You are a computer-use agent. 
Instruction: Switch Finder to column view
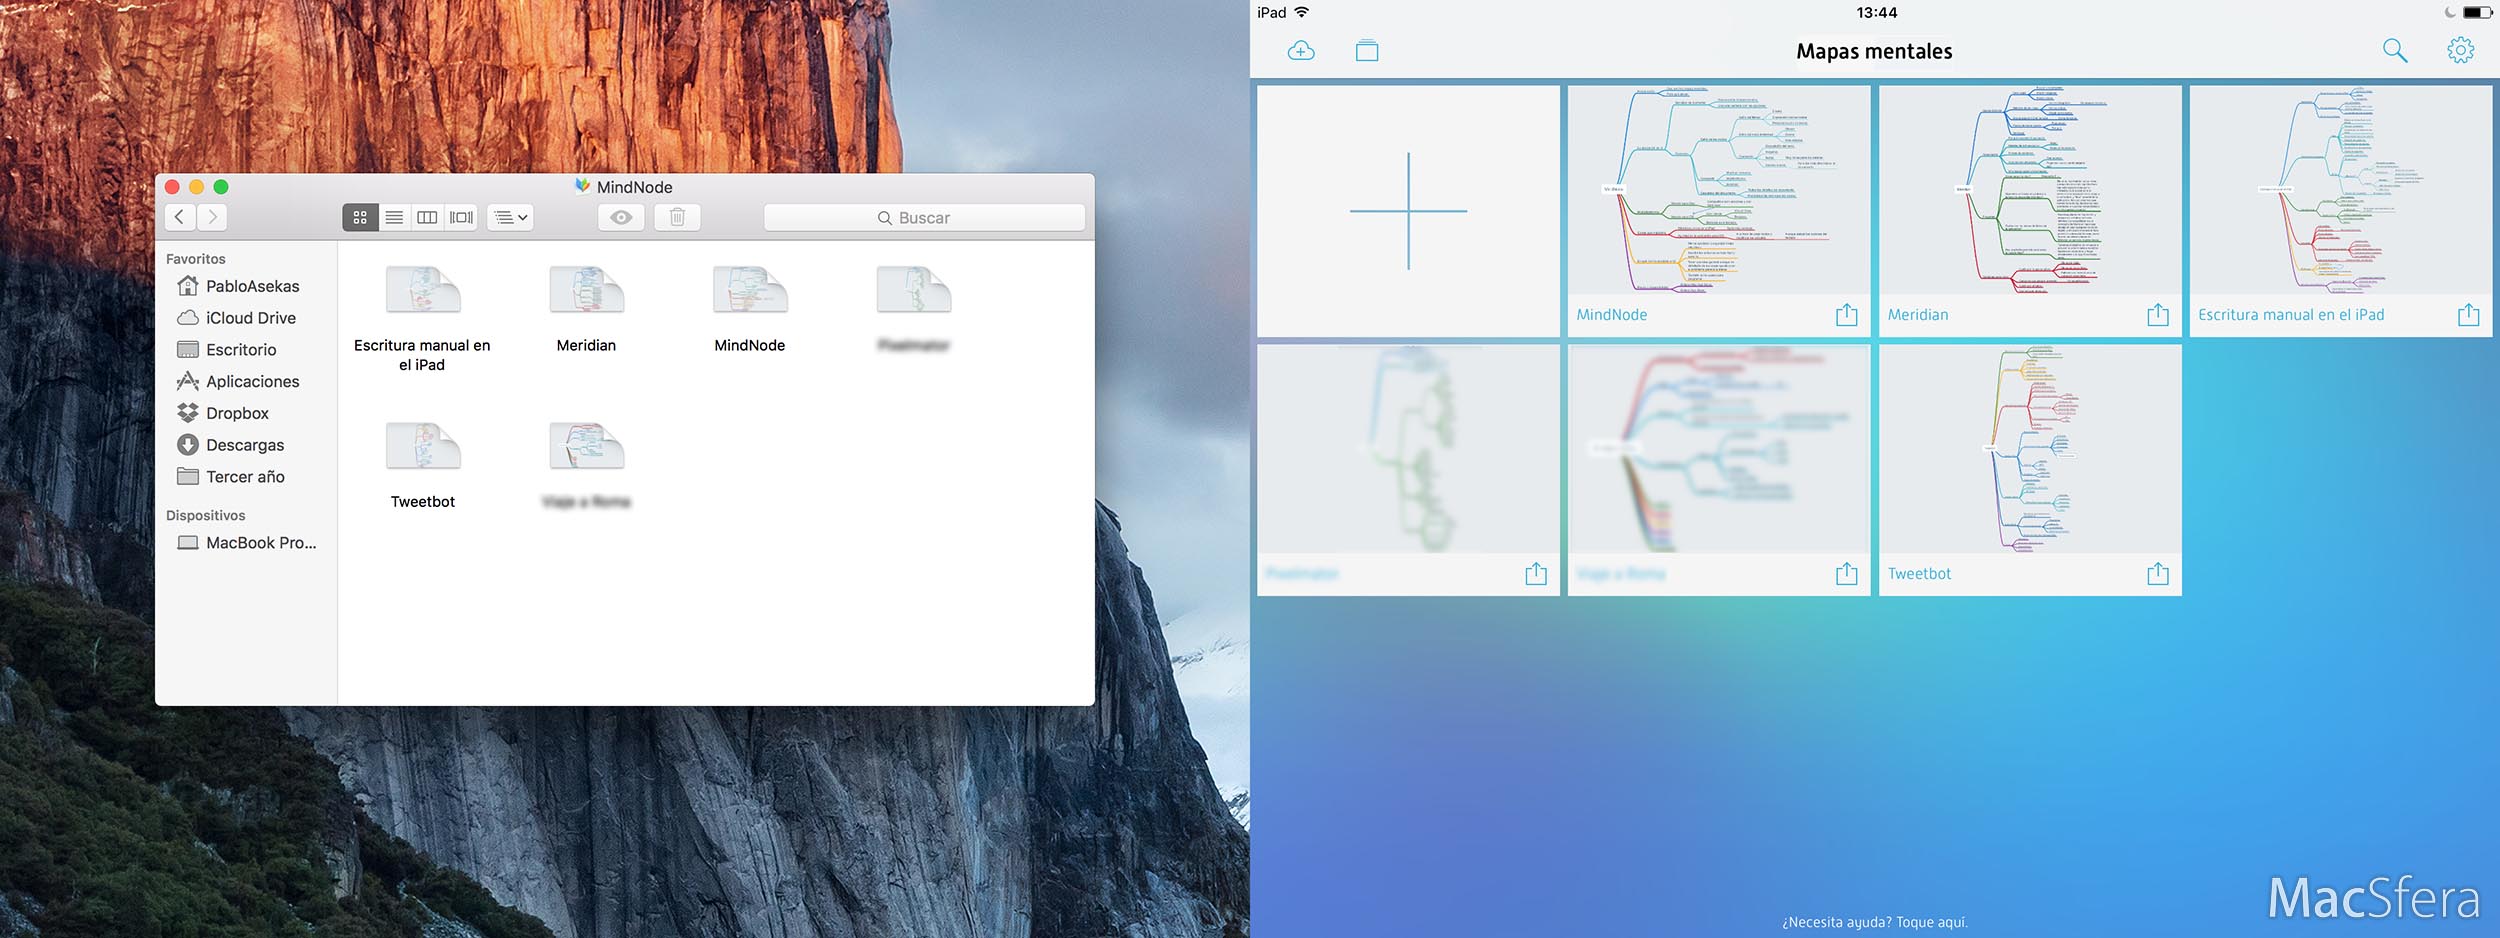[x=427, y=217]
